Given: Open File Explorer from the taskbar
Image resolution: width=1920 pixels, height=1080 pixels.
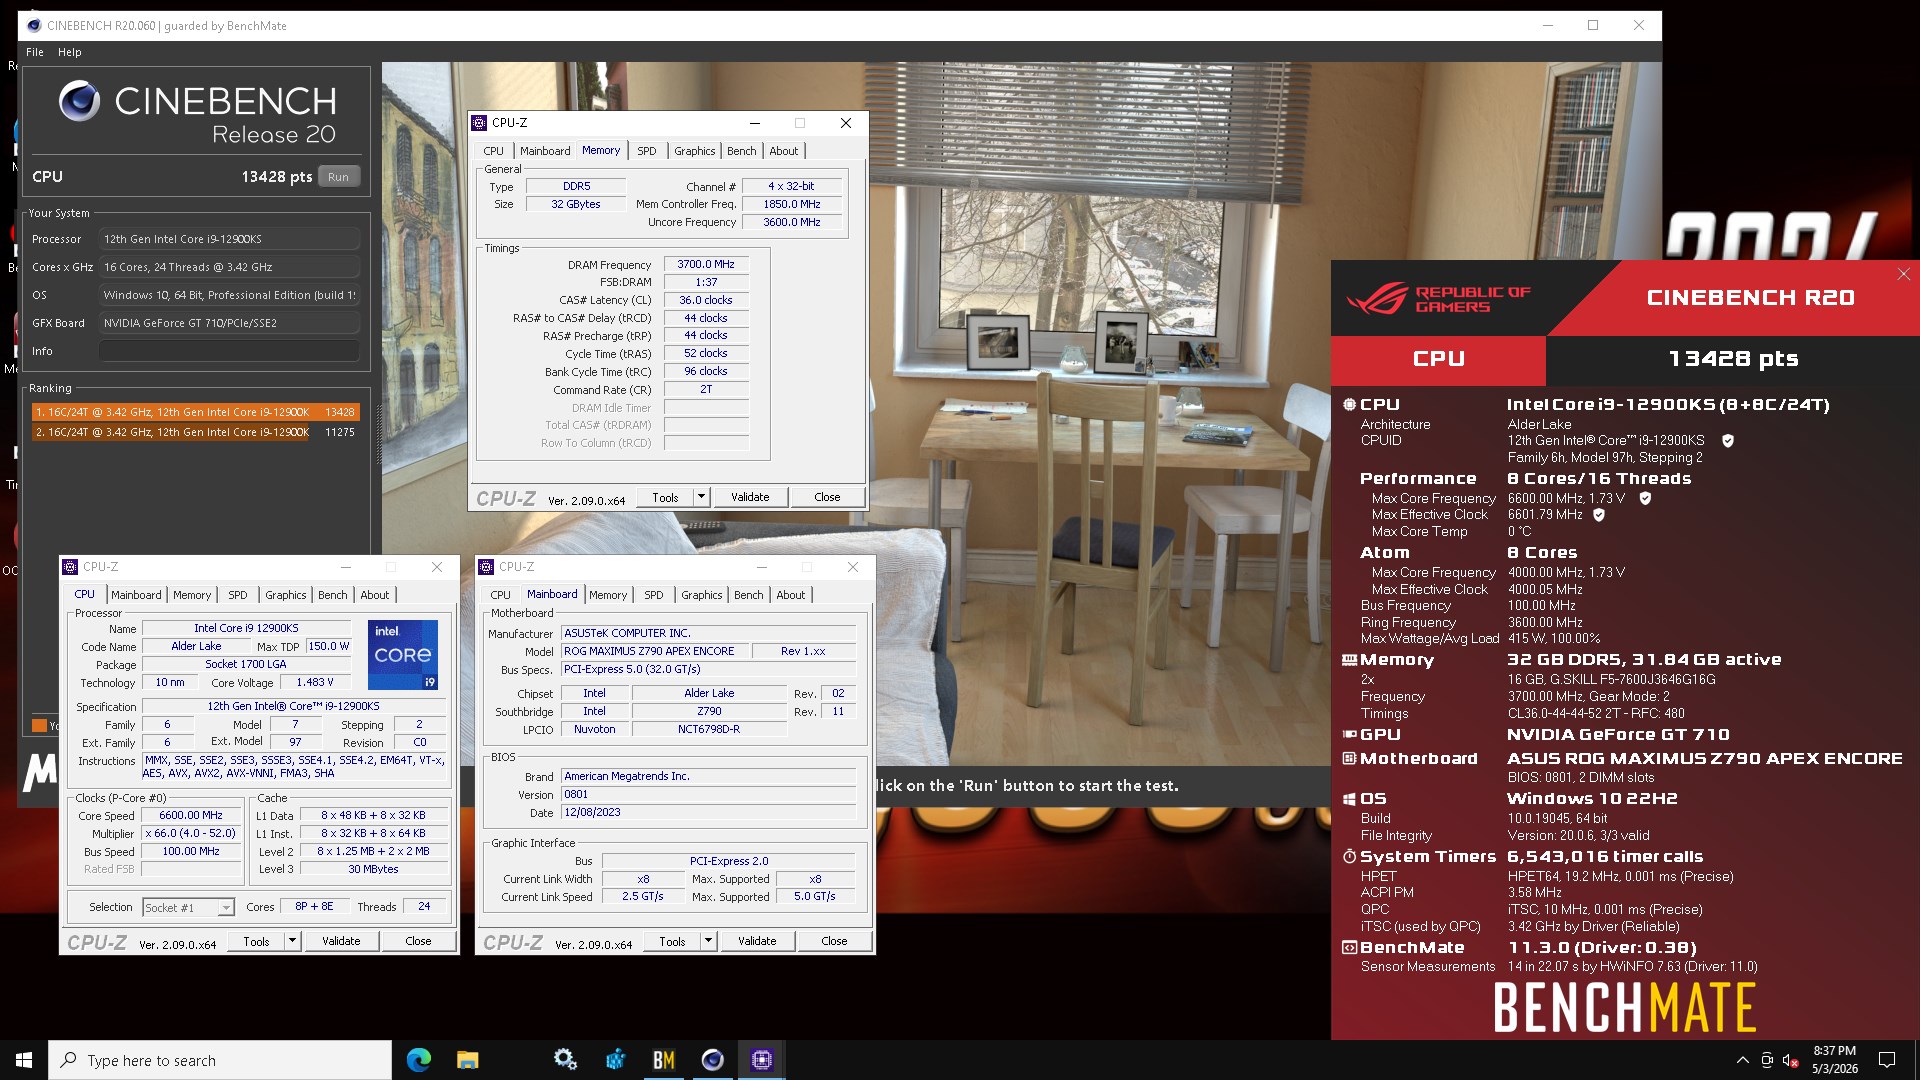Looking at the screenshot, I should click(468, 1060).
